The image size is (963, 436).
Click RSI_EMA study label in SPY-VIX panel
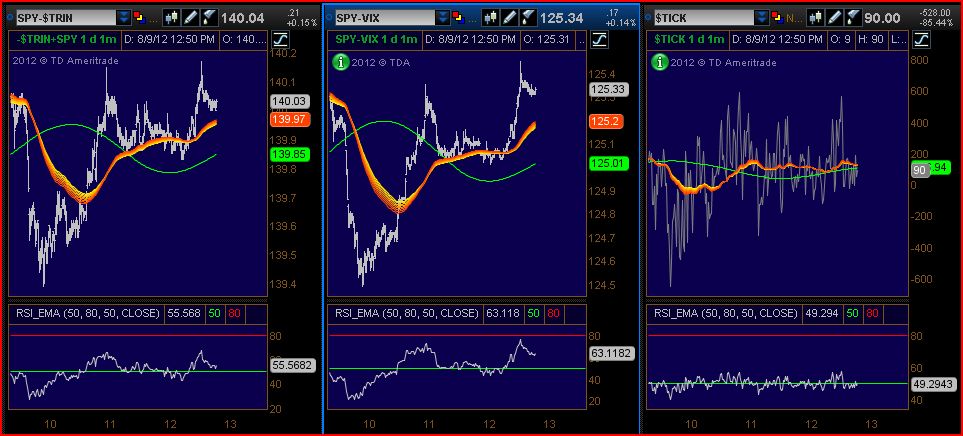coord(407,313)
